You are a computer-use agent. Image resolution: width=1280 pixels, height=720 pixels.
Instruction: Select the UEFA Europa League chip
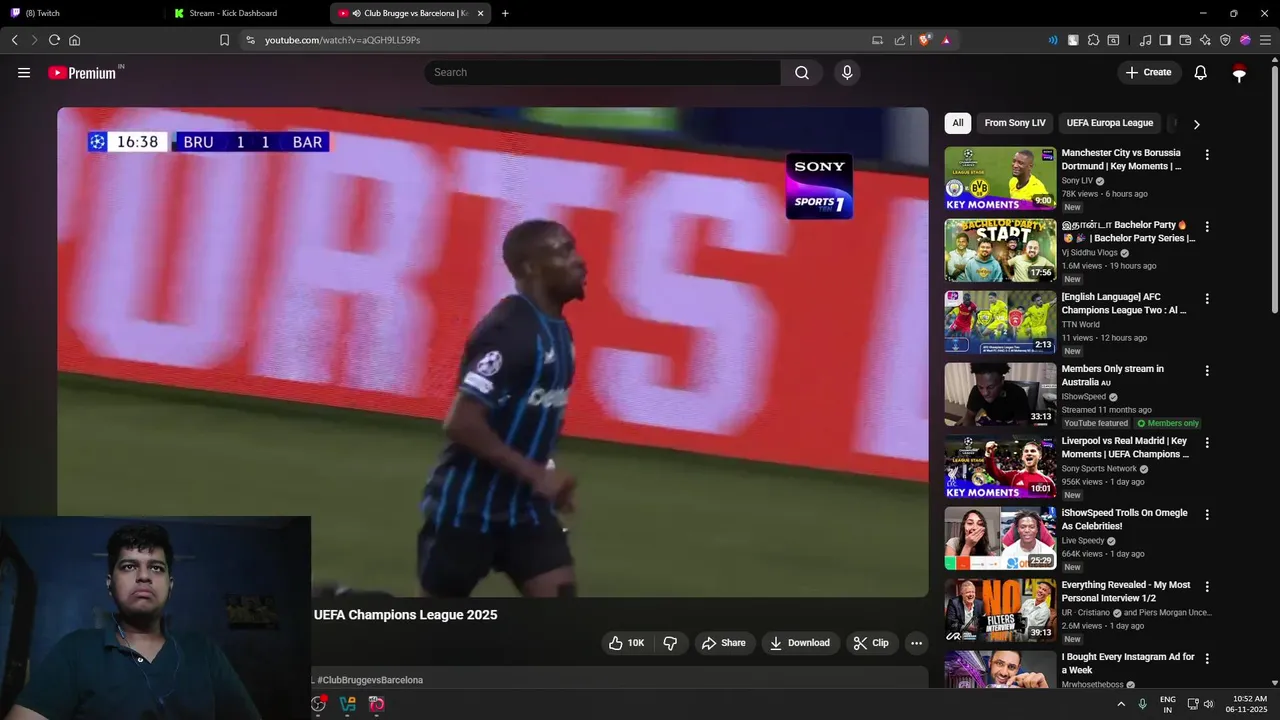coord(1110,123)
